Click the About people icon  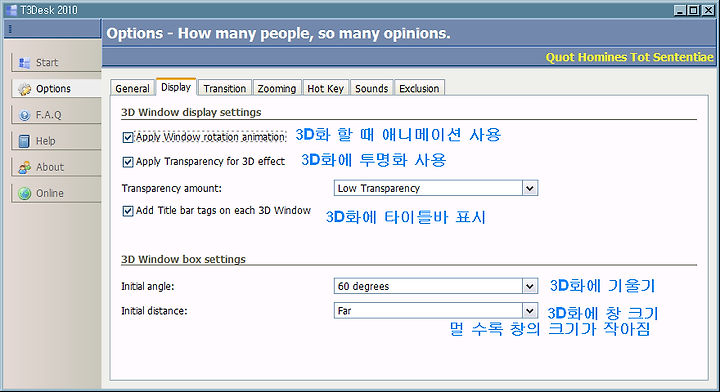pyautogui.click(x=24, y=167)
